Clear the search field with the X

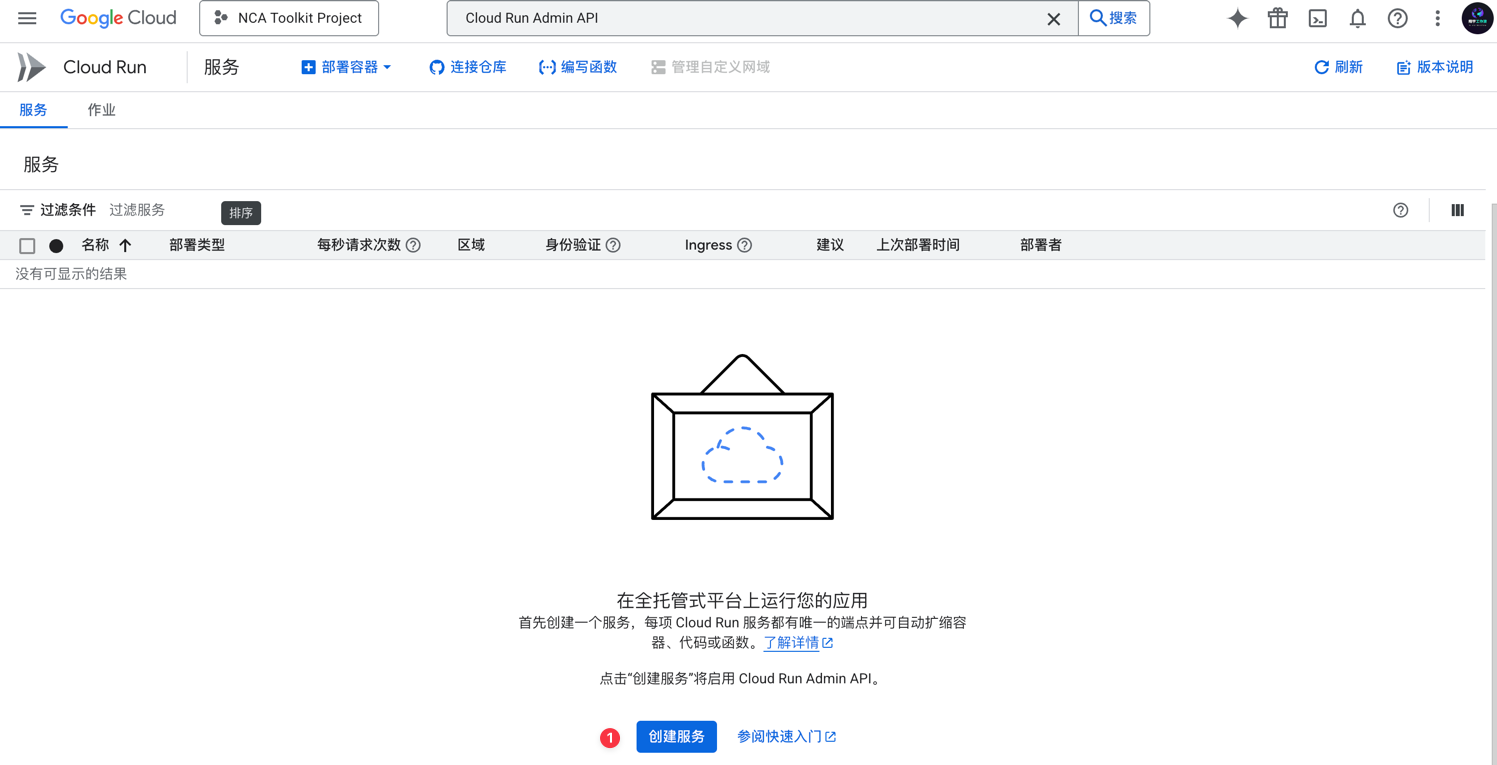(x=1053, y=18)
